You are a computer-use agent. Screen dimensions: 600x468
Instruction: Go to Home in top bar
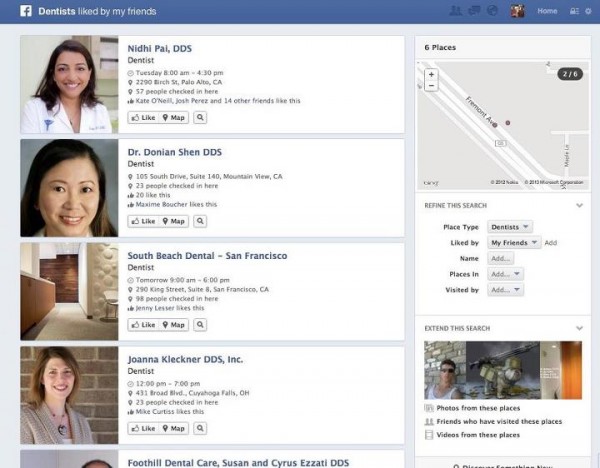point(547,11)
